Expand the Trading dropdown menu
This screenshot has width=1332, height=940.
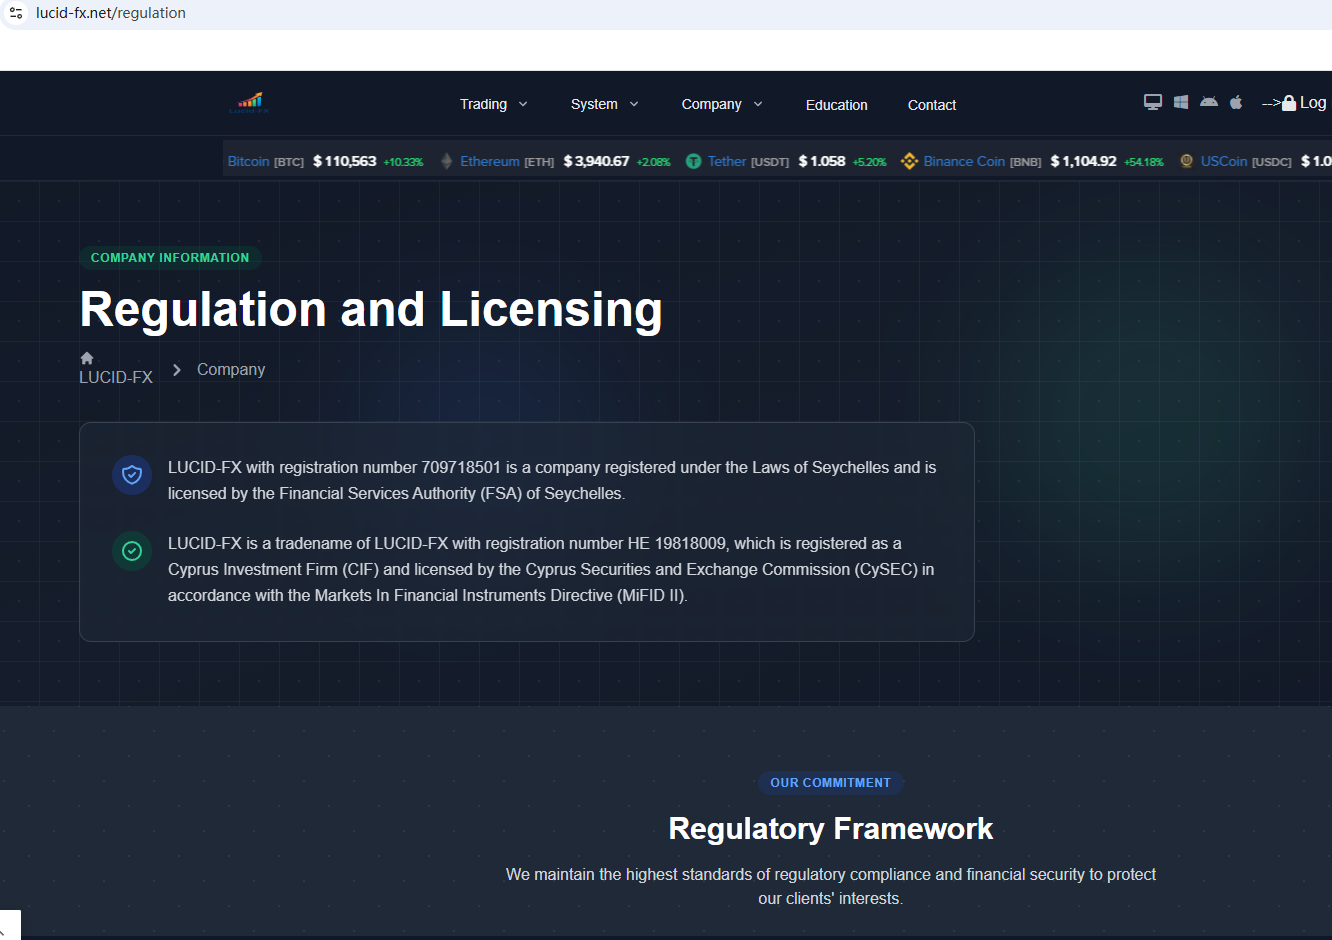(x=493, y=104)
